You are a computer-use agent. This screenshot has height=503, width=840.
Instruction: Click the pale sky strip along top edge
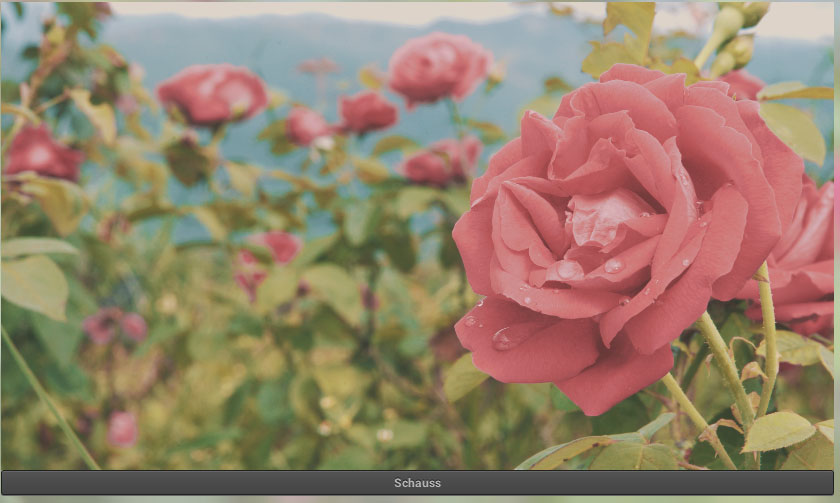pyautogui.click(x=400, y=10)
